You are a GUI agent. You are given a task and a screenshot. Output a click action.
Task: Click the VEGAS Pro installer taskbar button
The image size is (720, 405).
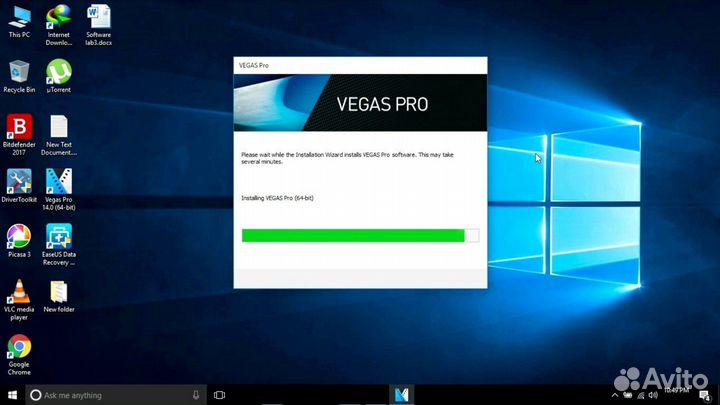pos(402,395)
